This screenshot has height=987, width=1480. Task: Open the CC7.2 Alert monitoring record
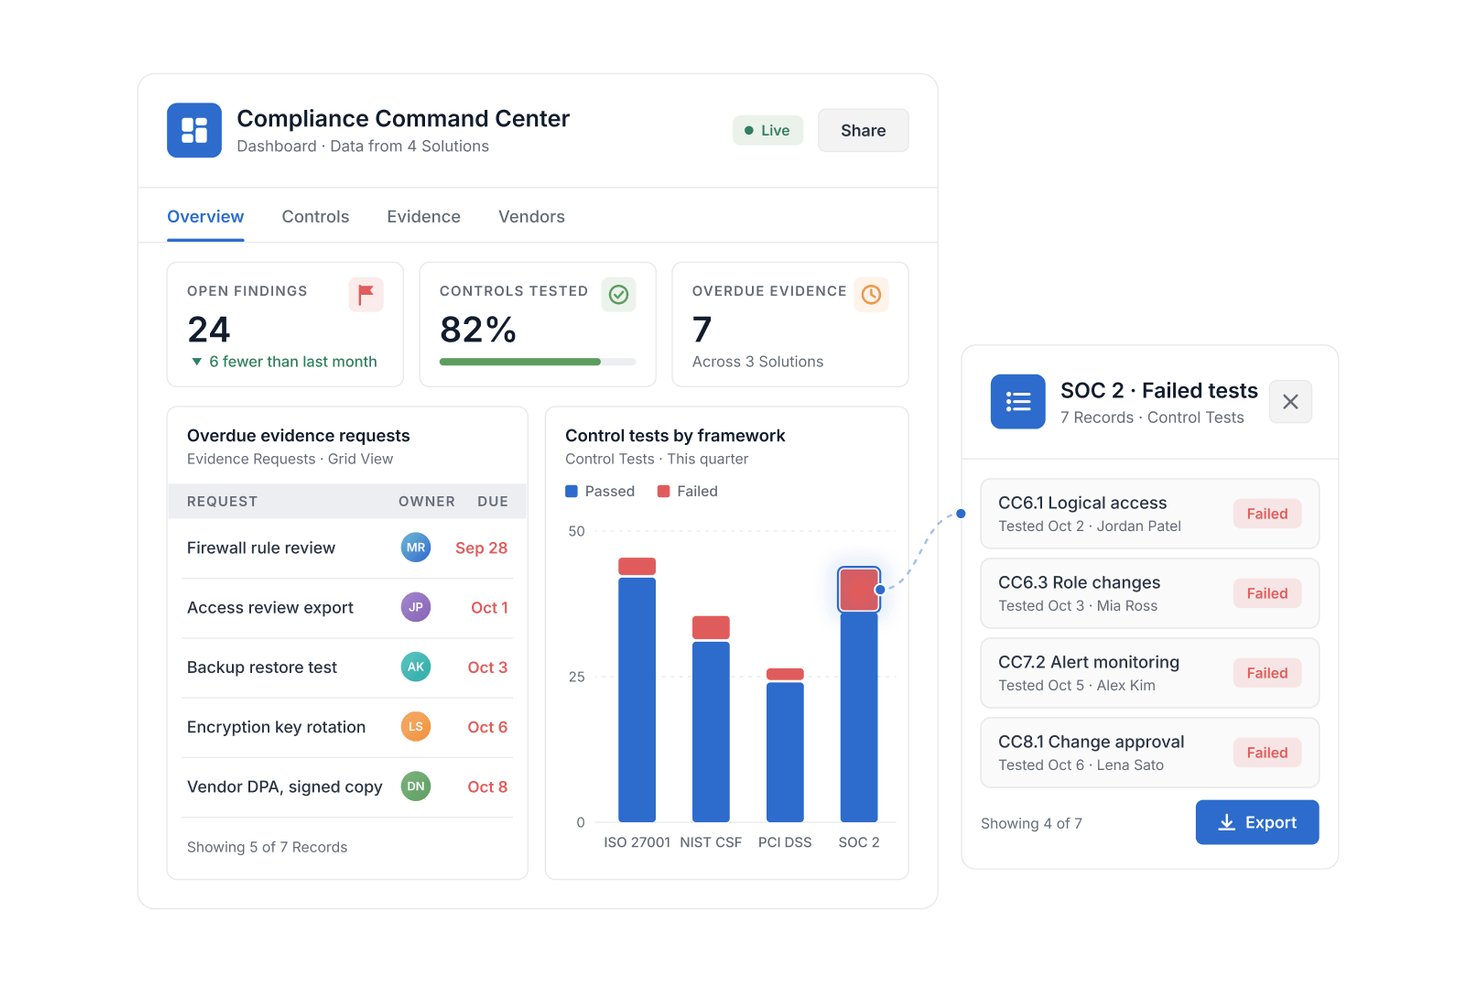tap(1150, 673)
